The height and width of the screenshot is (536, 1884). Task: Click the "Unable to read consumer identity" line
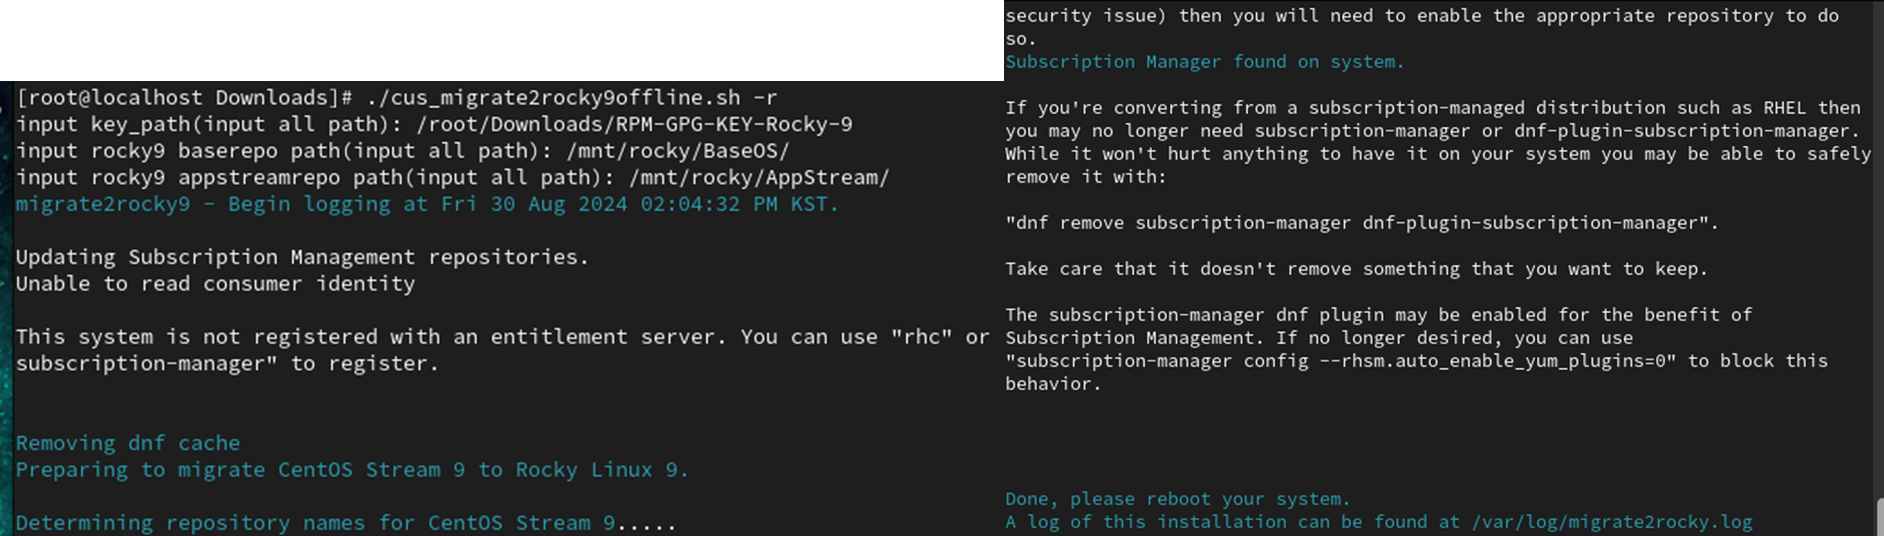(215, 284)
